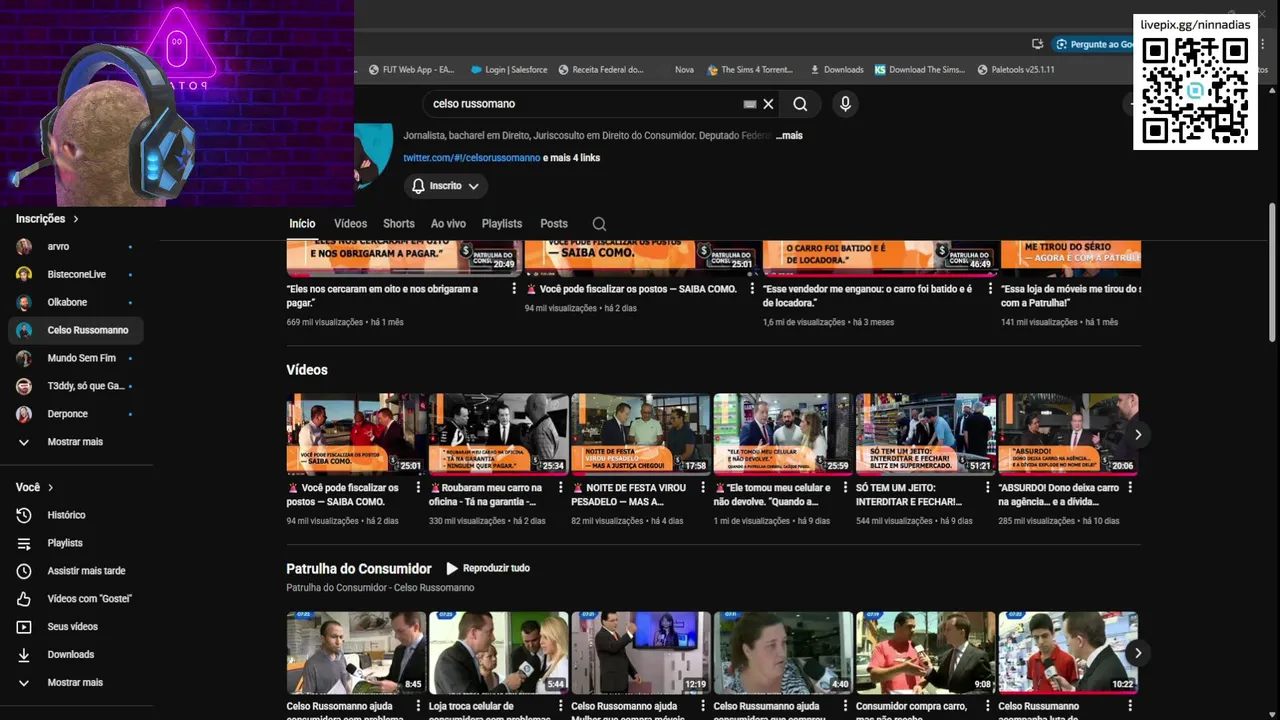
Task: Open options for "NOITE DE FESTA VIROU" video
Action: point(702,488)
